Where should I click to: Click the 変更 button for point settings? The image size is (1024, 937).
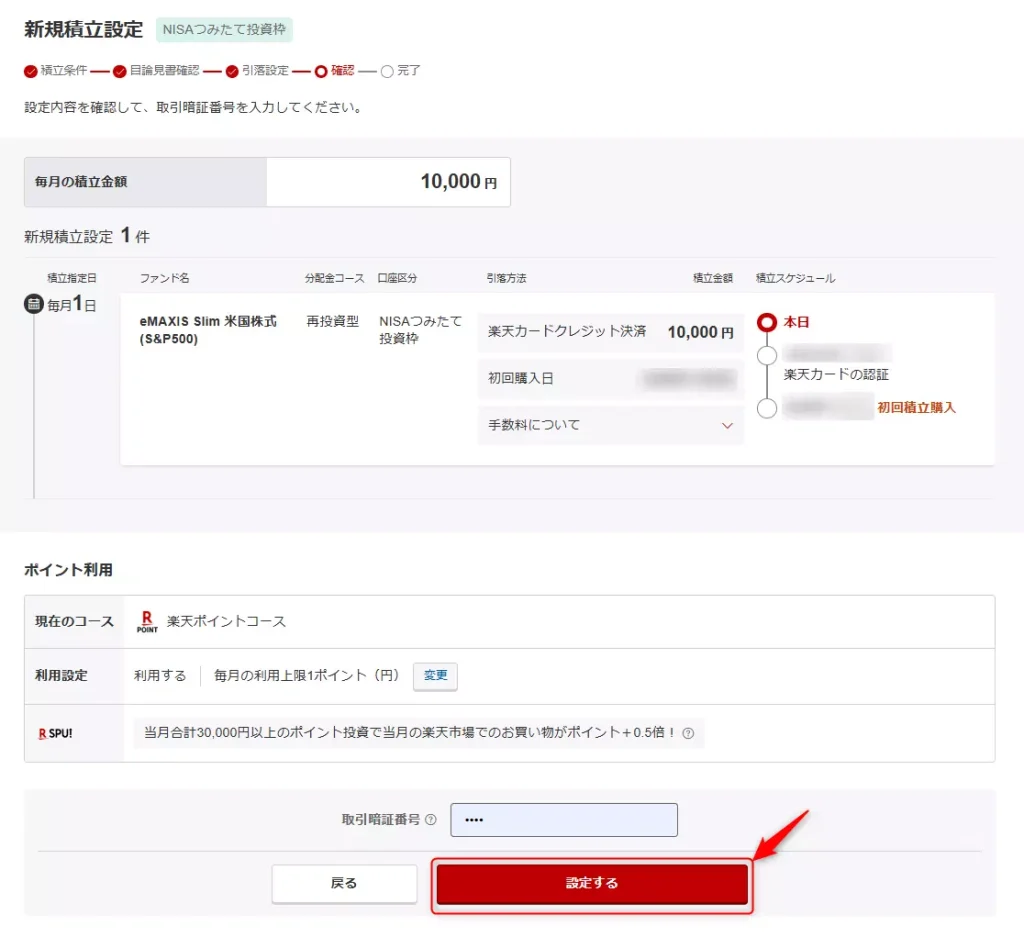click(x=435, y=676)
